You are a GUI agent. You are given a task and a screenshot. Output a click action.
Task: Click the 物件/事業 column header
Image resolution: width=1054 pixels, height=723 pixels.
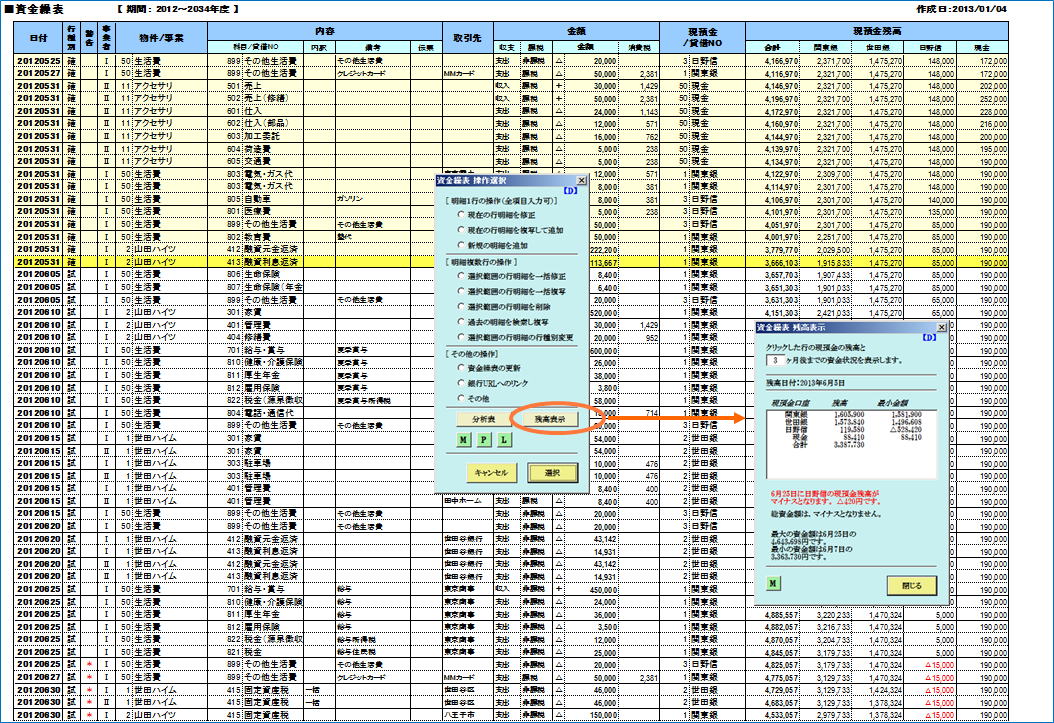click(161, 38)
